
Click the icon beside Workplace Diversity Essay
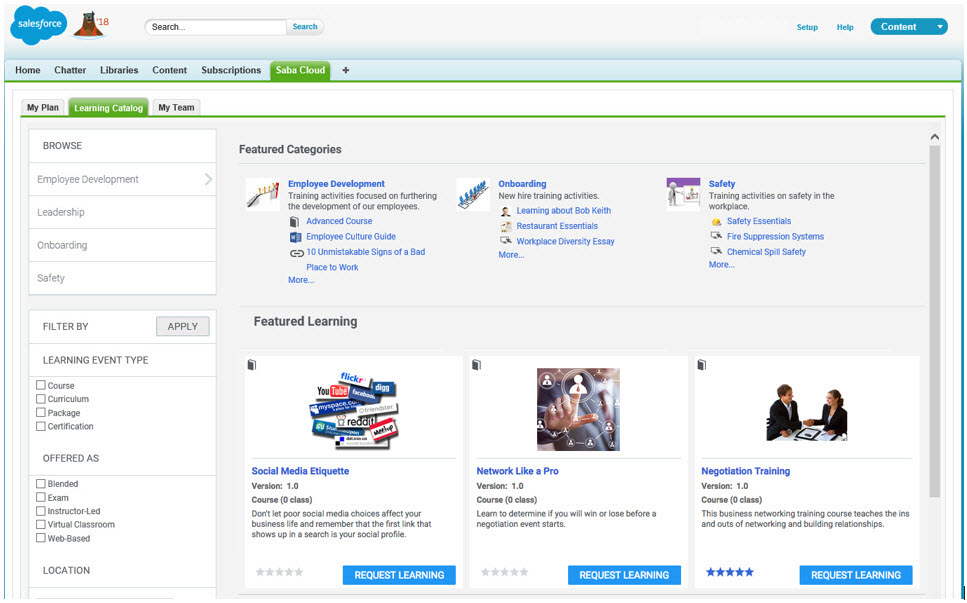[506, 241]
